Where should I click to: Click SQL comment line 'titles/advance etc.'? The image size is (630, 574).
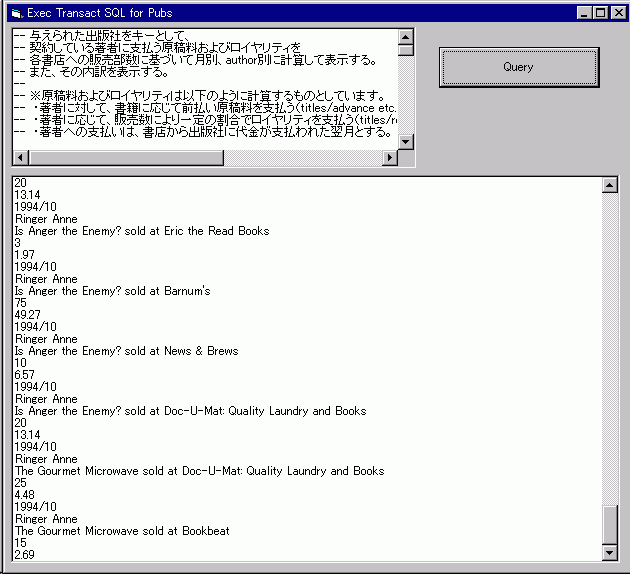tap(205, 108)
